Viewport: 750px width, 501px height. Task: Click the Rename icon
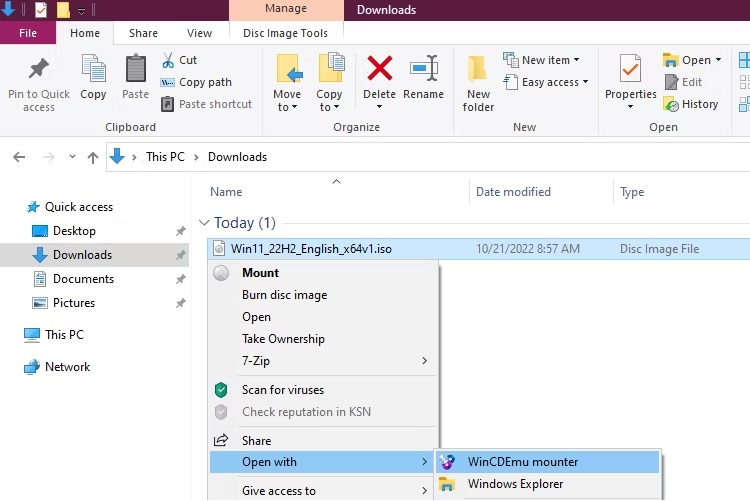pyautogui.click(x=424, y=68)
